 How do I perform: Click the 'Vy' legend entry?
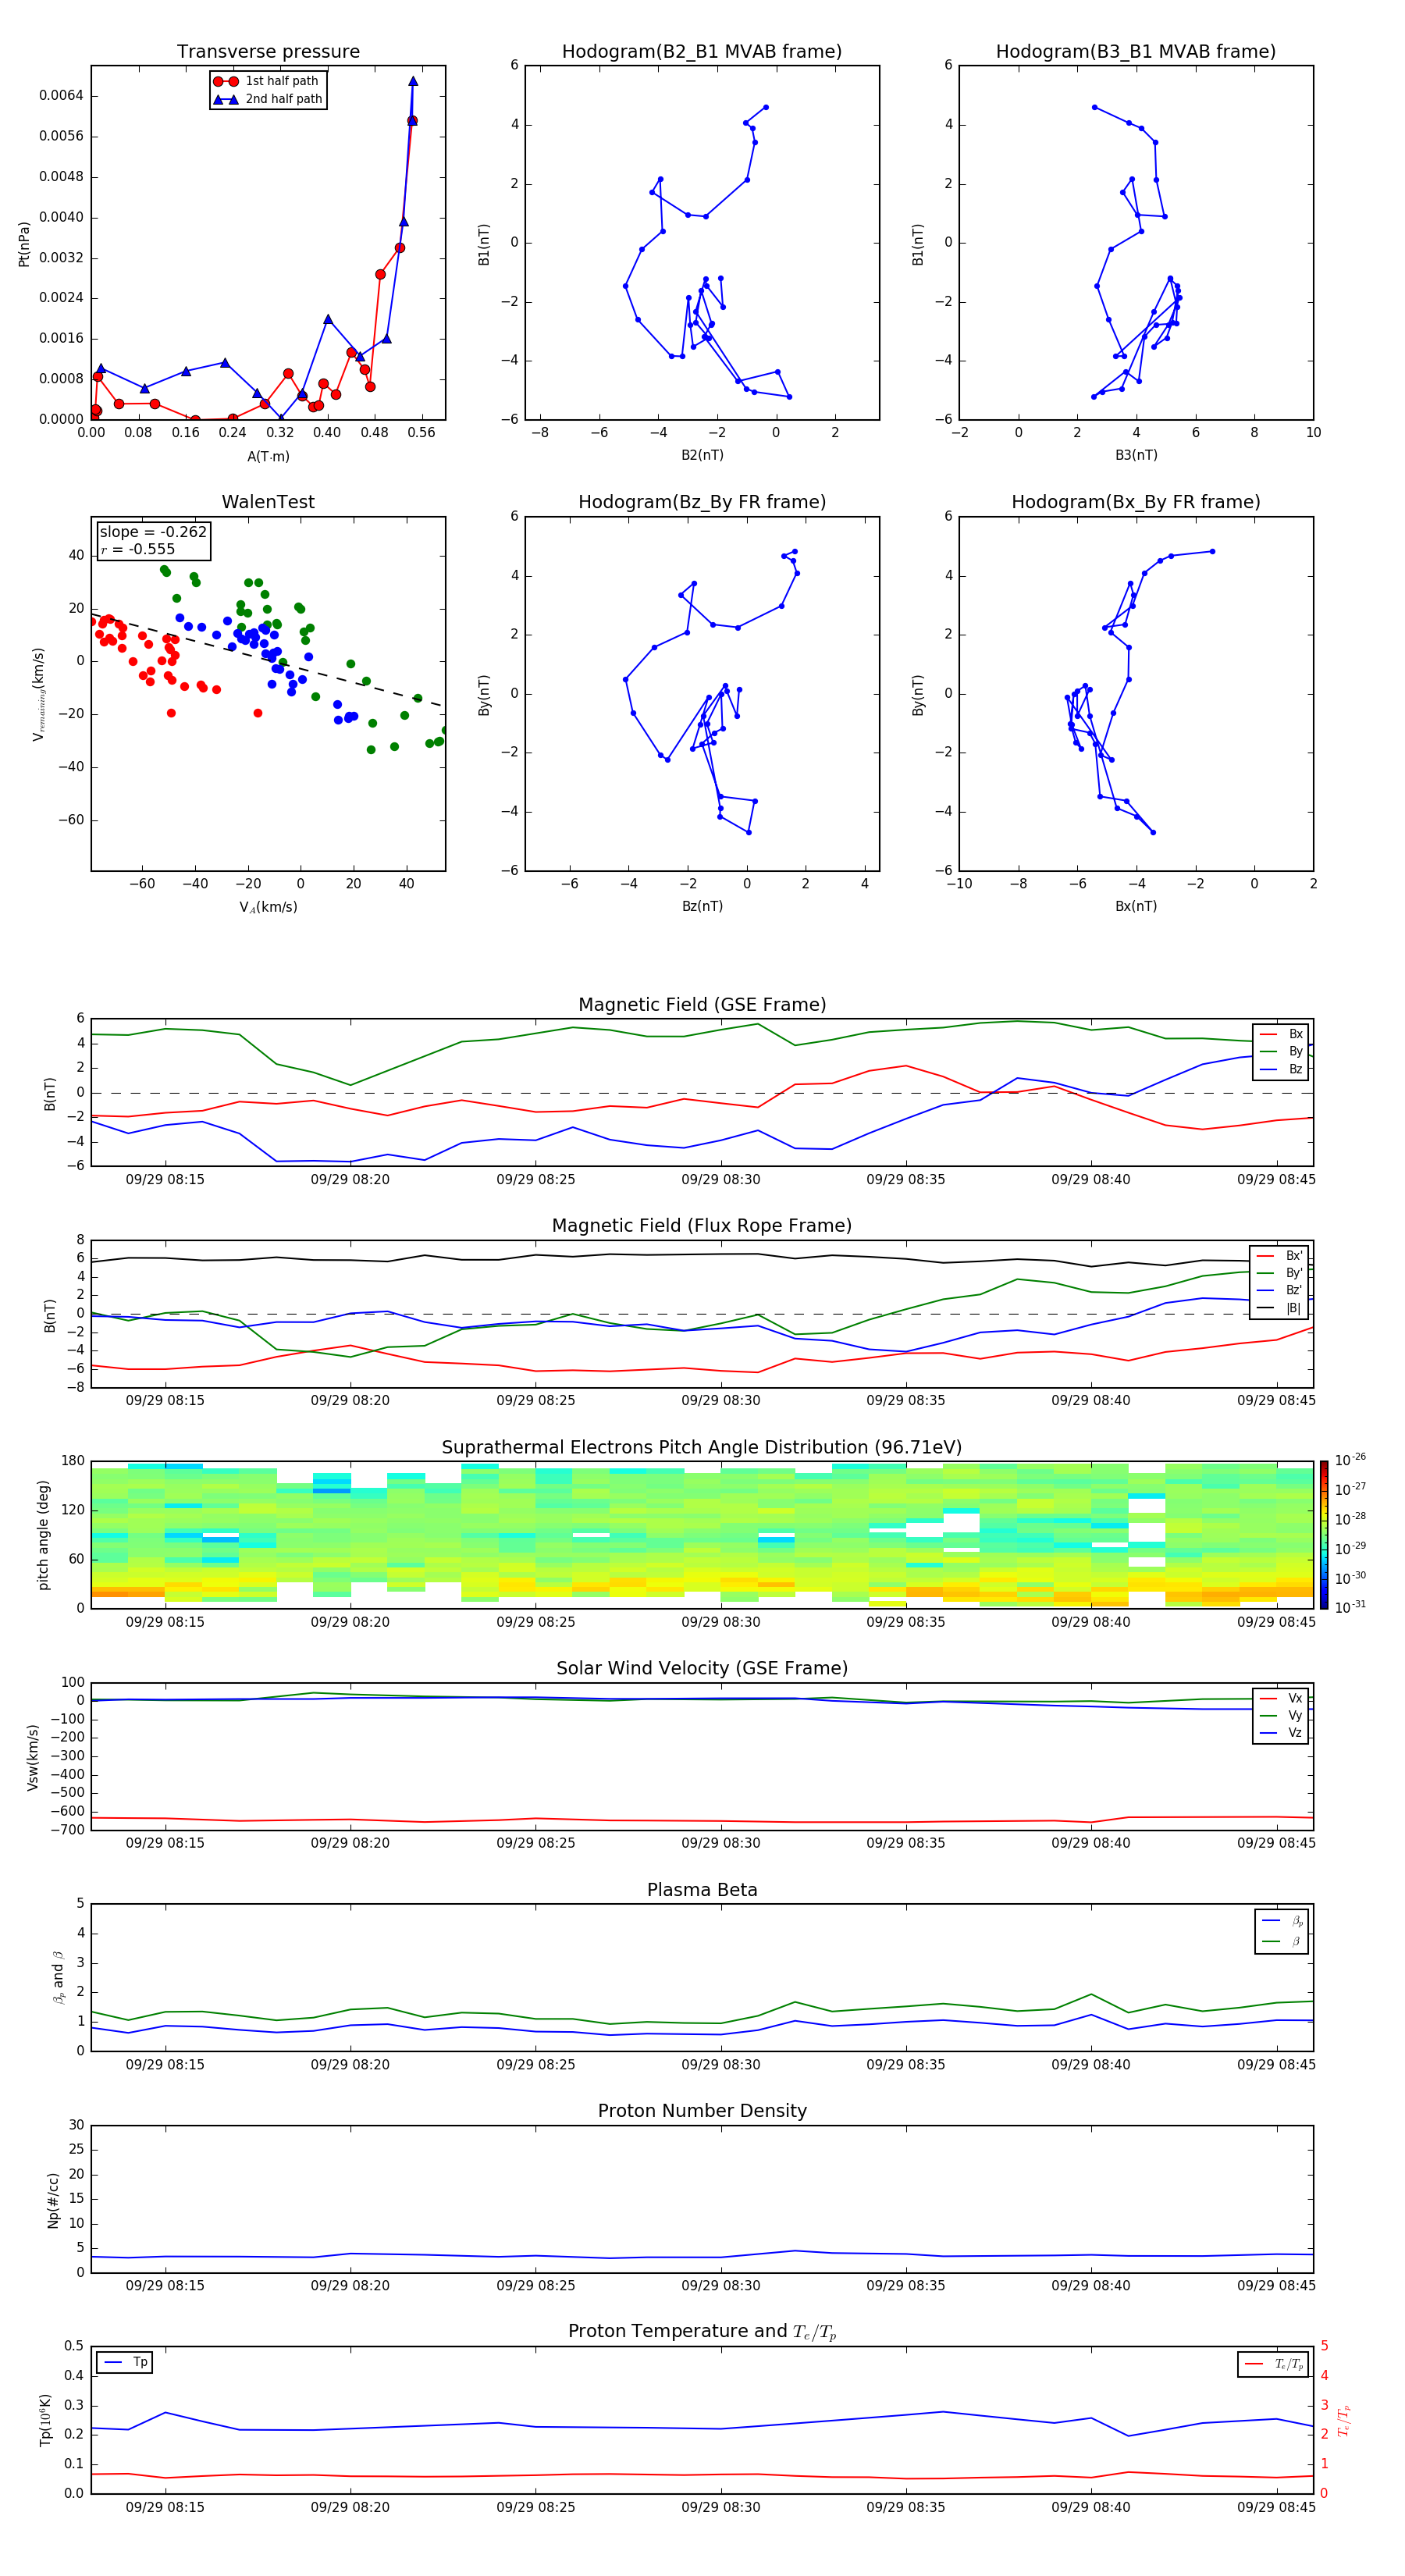coord(1282,1715)
